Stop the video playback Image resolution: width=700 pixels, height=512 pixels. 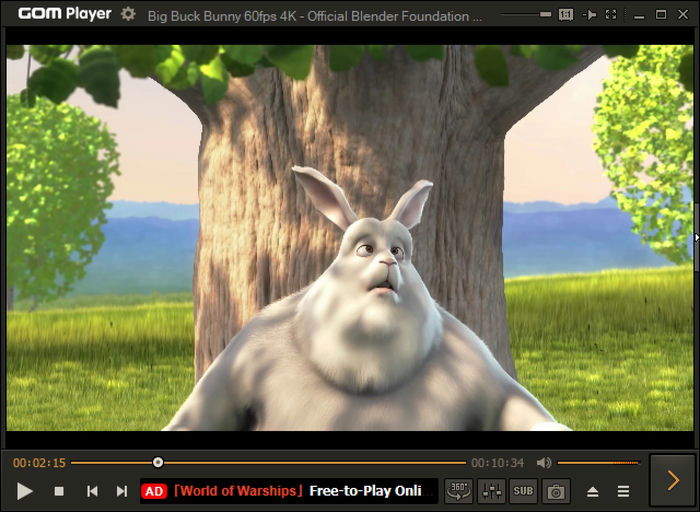(x=59, y=491)
